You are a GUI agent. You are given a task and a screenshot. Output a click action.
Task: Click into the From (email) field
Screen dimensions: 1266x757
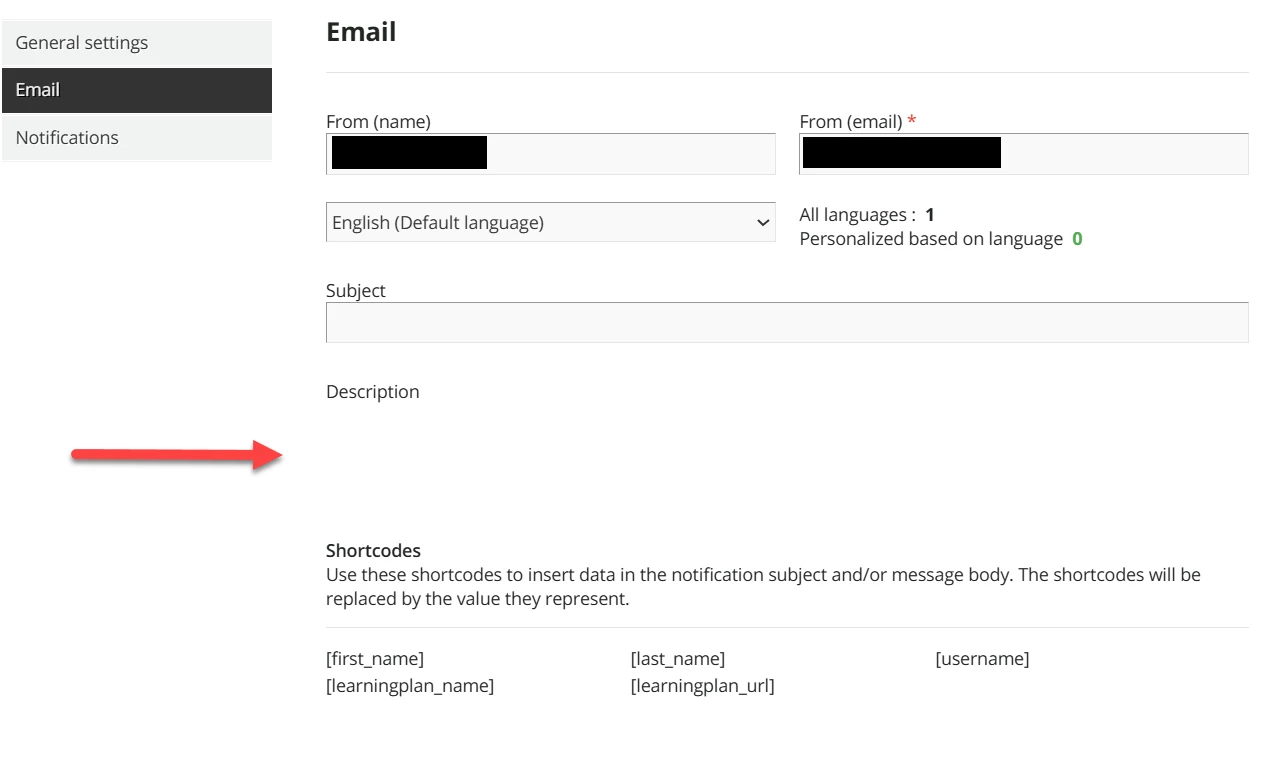(1120, 154)
